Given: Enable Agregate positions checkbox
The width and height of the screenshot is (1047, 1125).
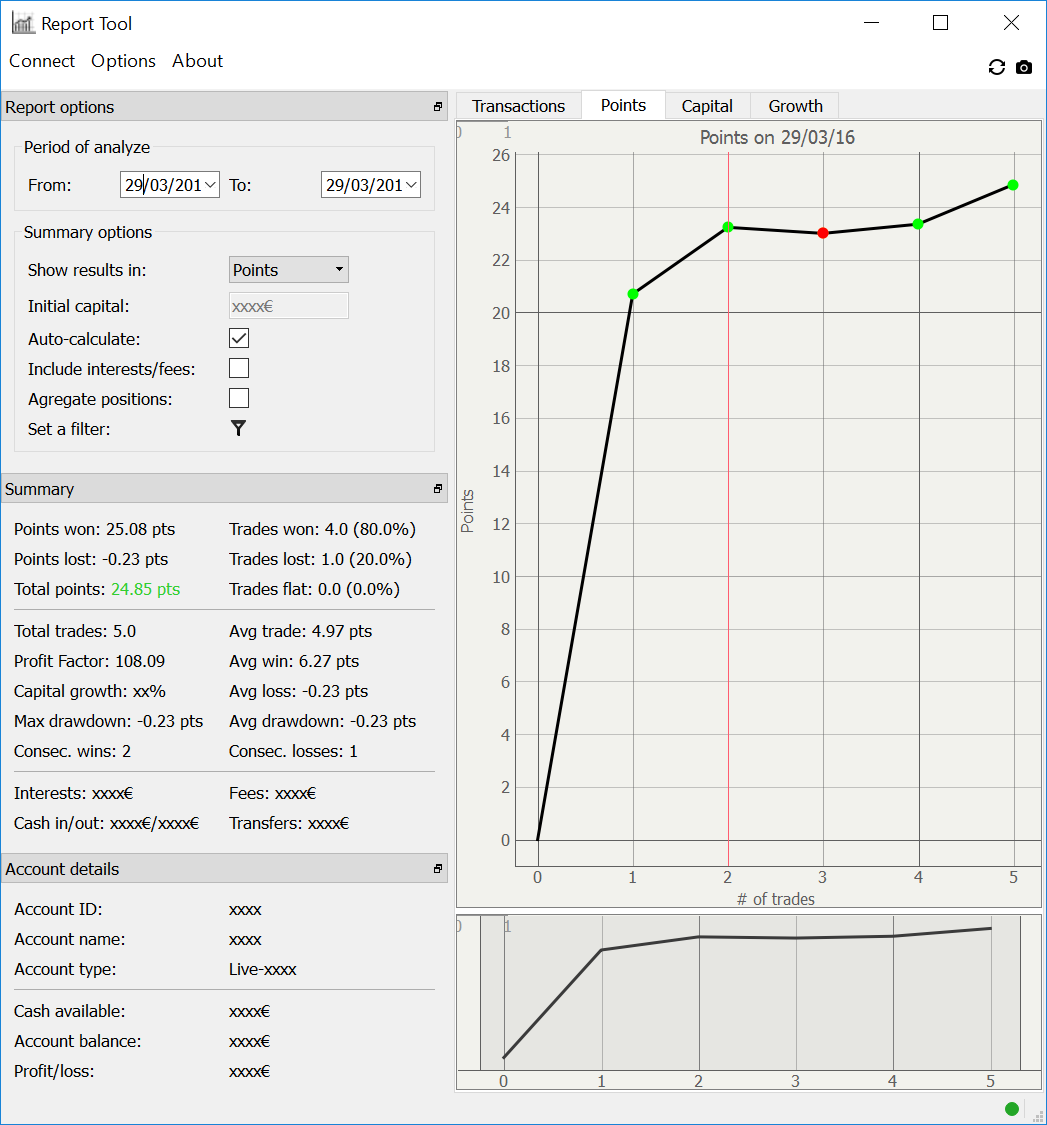Looking at the screenshot, I should pyautogui.click(x=239, y=398).
